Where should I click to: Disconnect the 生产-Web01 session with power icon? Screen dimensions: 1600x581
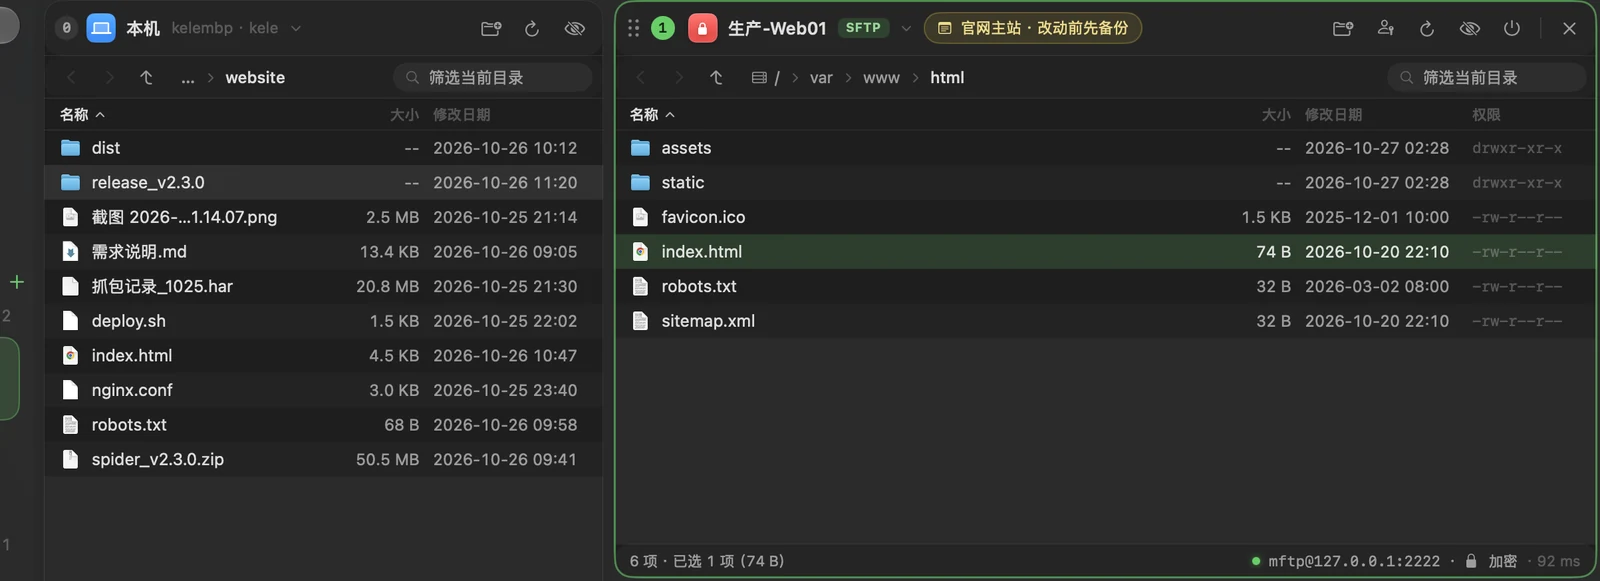tap(1512, 28)
